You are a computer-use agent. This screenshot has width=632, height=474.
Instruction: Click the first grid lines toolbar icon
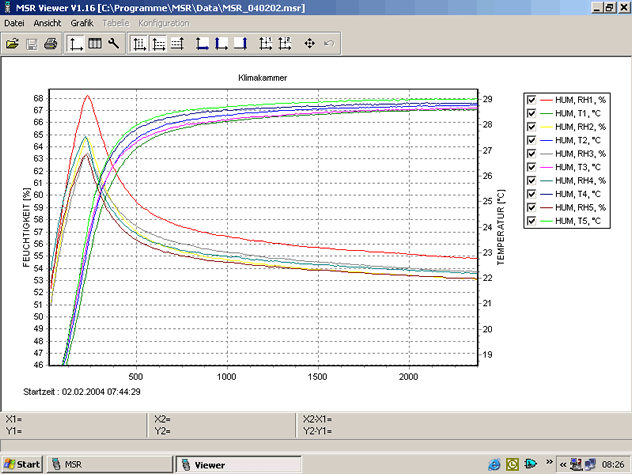coord(140,44)
